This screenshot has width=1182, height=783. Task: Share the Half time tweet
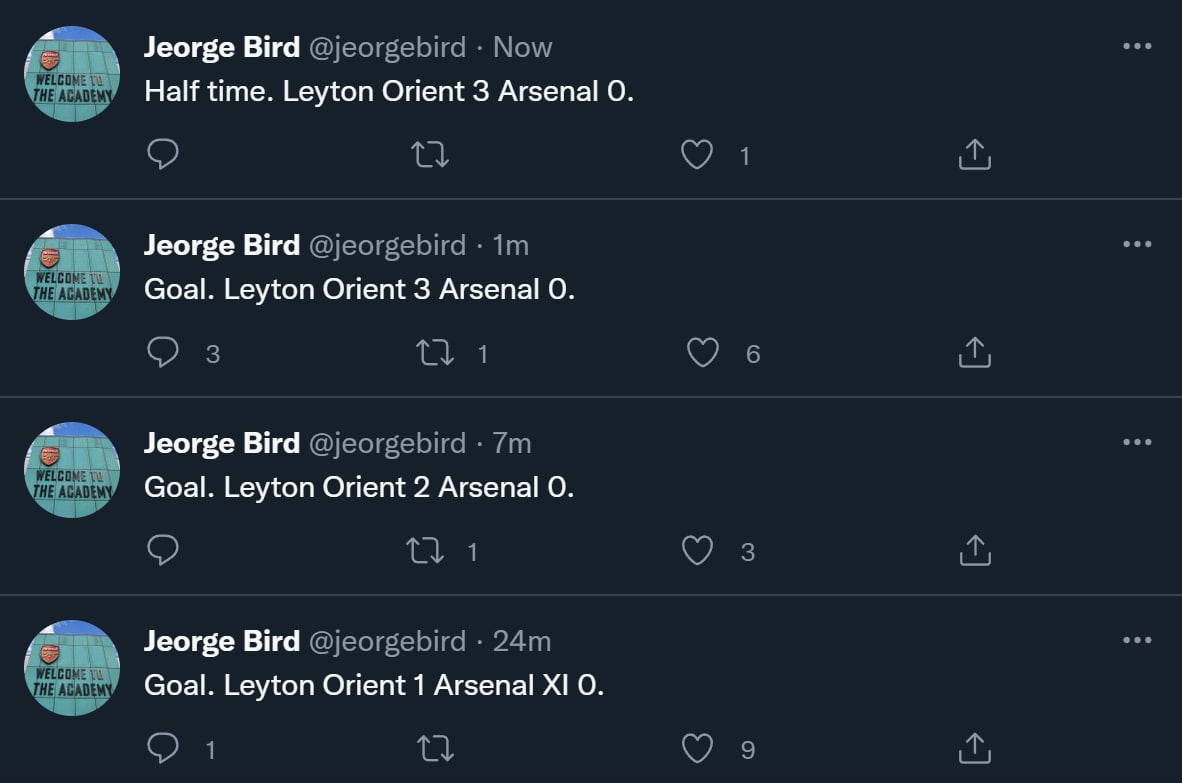pos(974,154)
